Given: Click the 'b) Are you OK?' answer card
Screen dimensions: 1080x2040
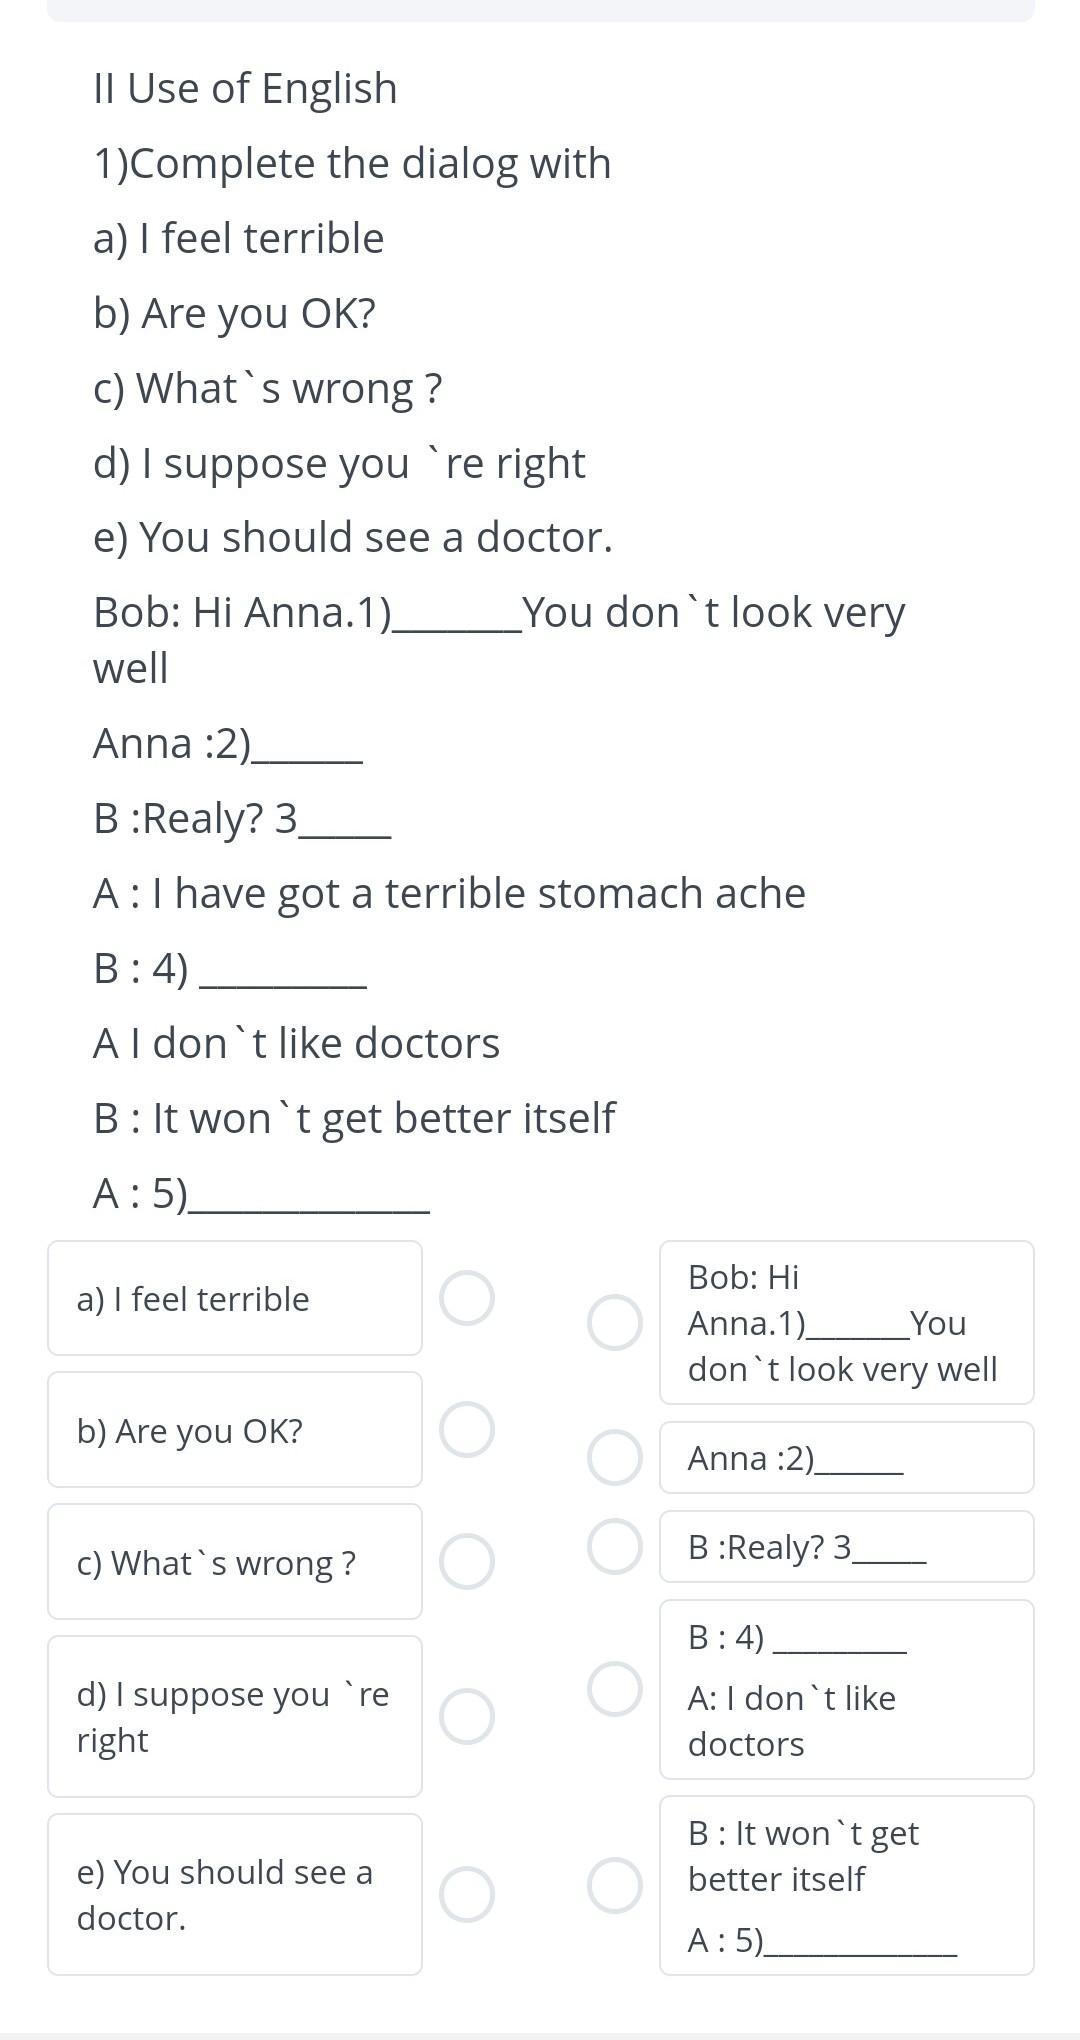Looking at the screenshot, I should click(234, 1430).
